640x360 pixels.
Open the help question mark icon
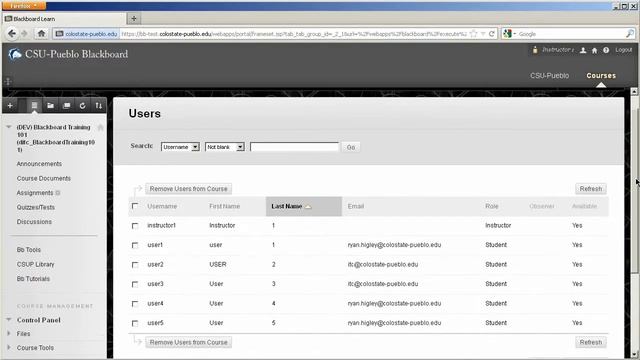pyautogui.click(x=606, y=50)
